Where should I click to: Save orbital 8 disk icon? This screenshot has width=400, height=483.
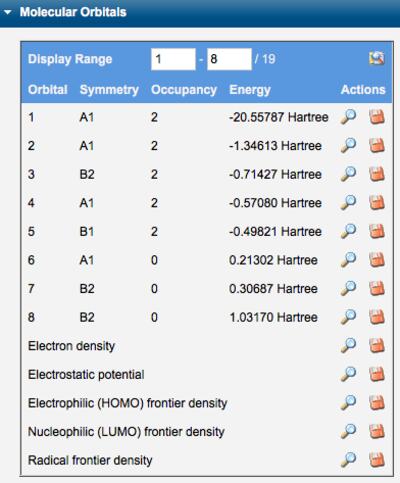coord(377,317)
